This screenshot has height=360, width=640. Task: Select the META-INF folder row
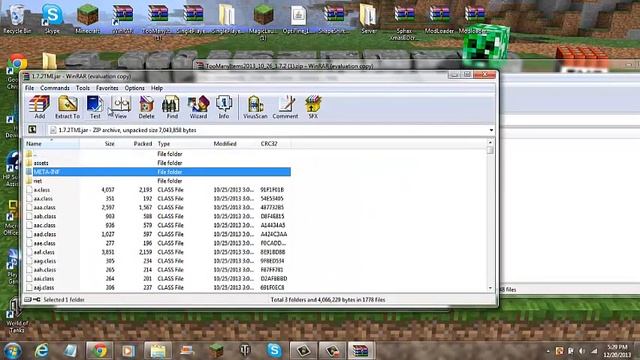[x=158, y=172]
